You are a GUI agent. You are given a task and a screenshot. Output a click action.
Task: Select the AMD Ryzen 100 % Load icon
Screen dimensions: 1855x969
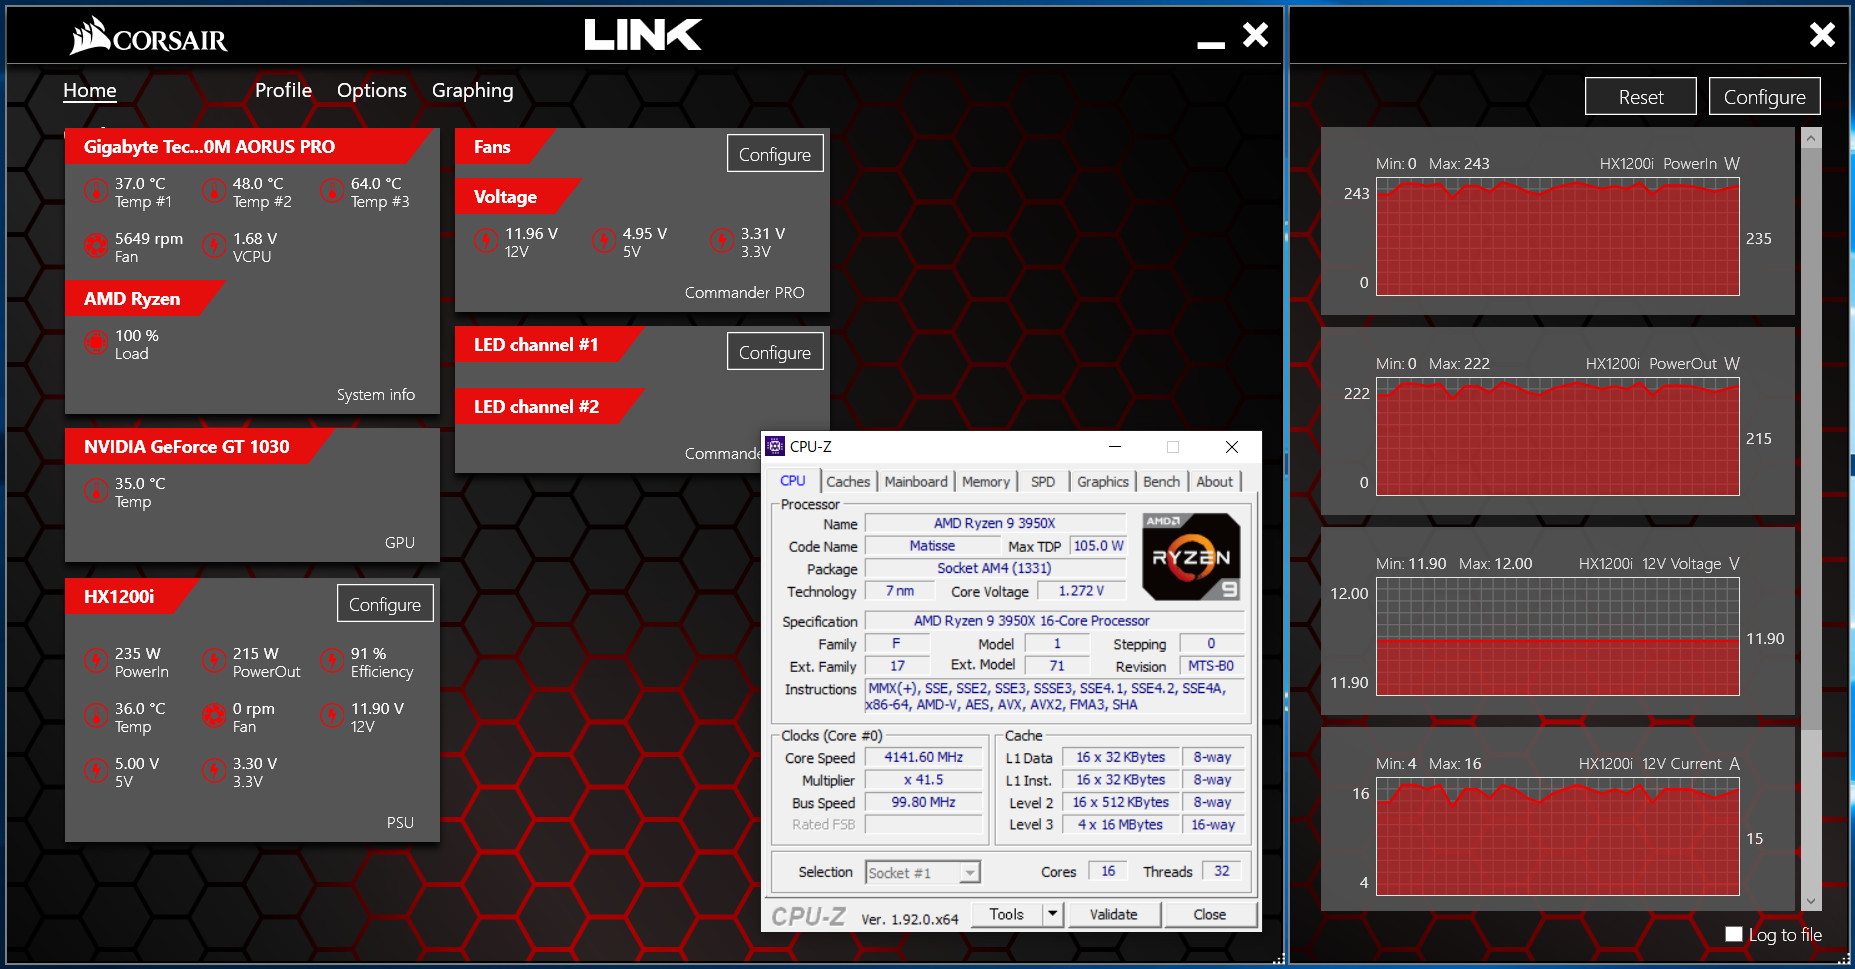[x=96, y=343]
